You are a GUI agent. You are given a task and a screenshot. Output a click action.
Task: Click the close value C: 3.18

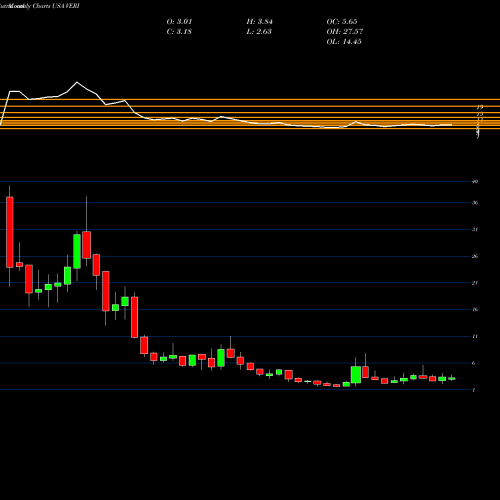click(x=179, y=32)
